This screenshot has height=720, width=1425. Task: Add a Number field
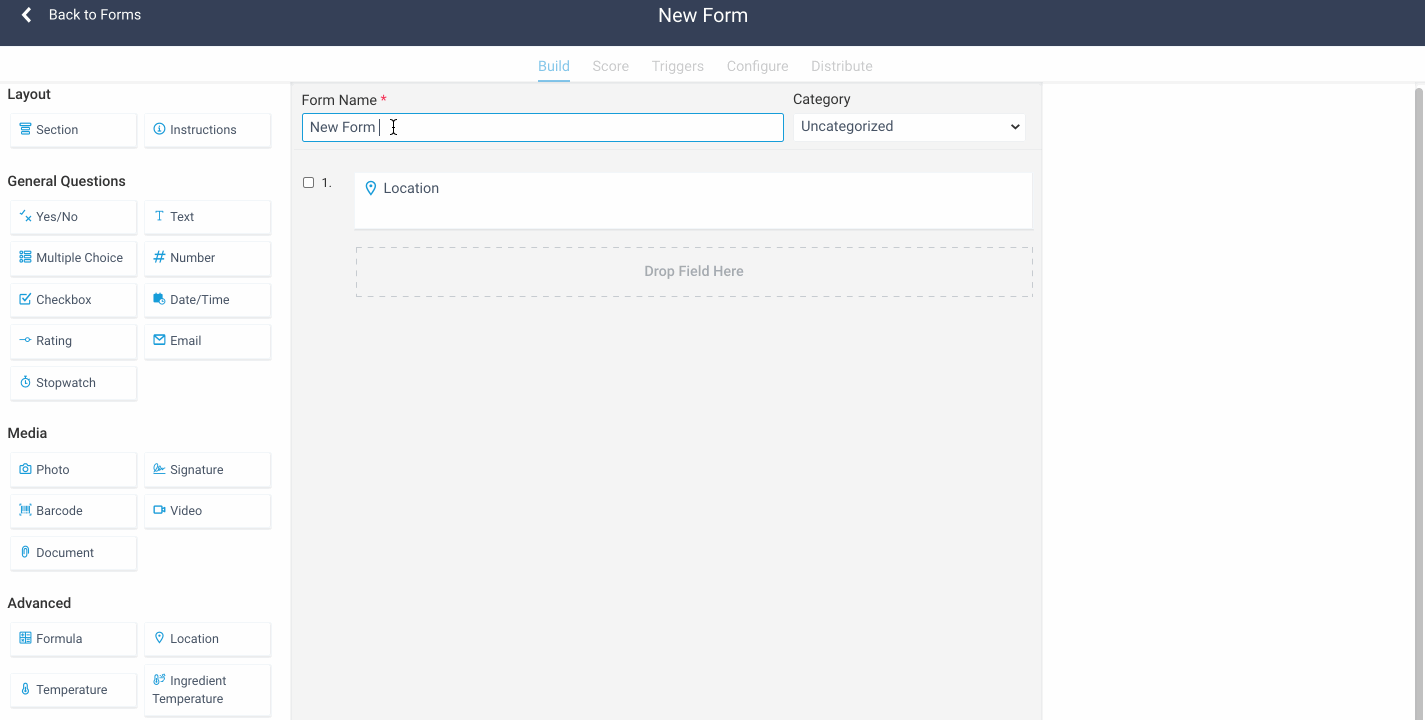pos(207,258)
